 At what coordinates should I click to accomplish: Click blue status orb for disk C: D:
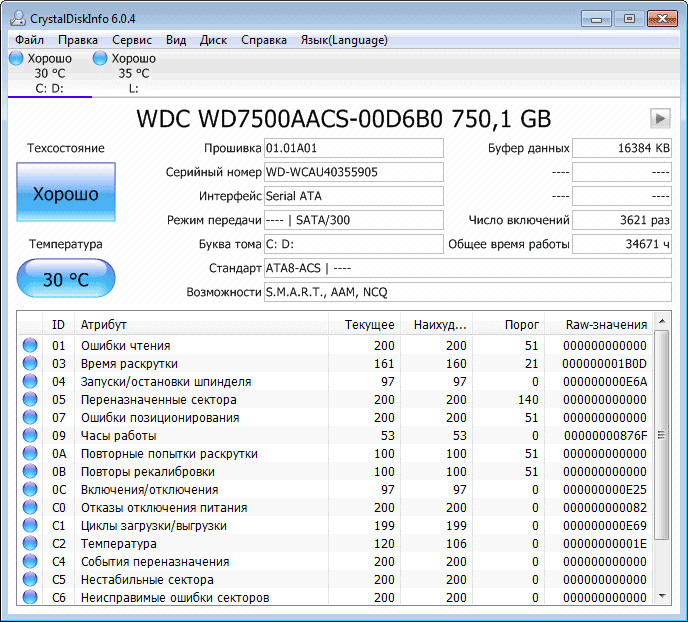coord(16,58)
